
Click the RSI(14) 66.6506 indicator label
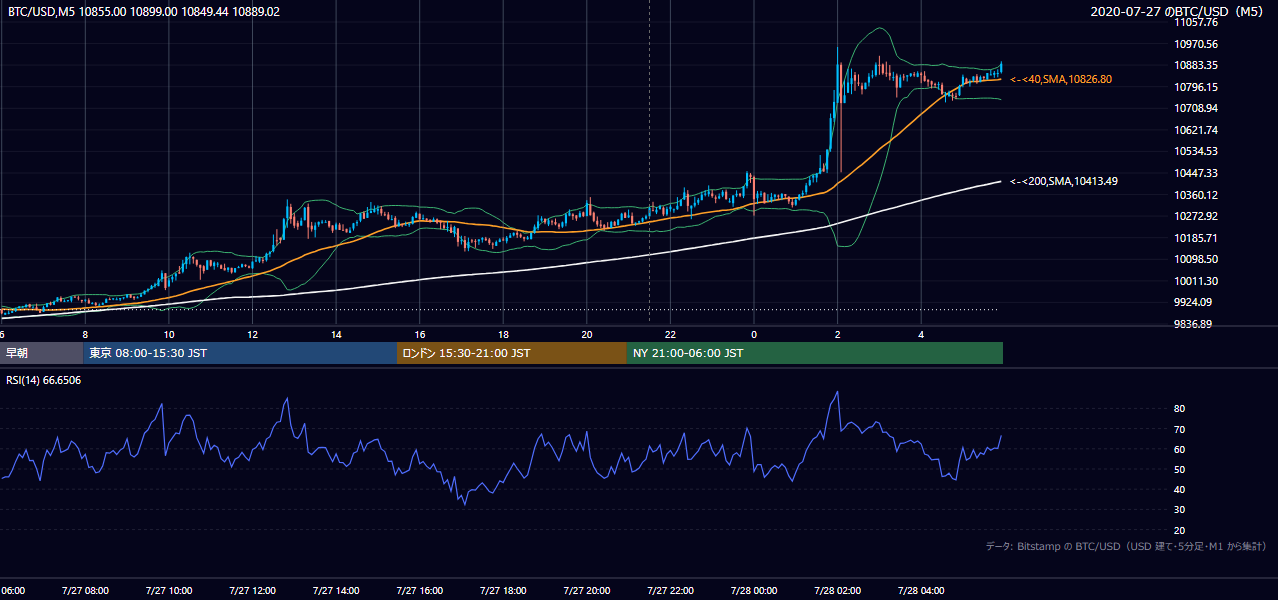tap(44, 380)
